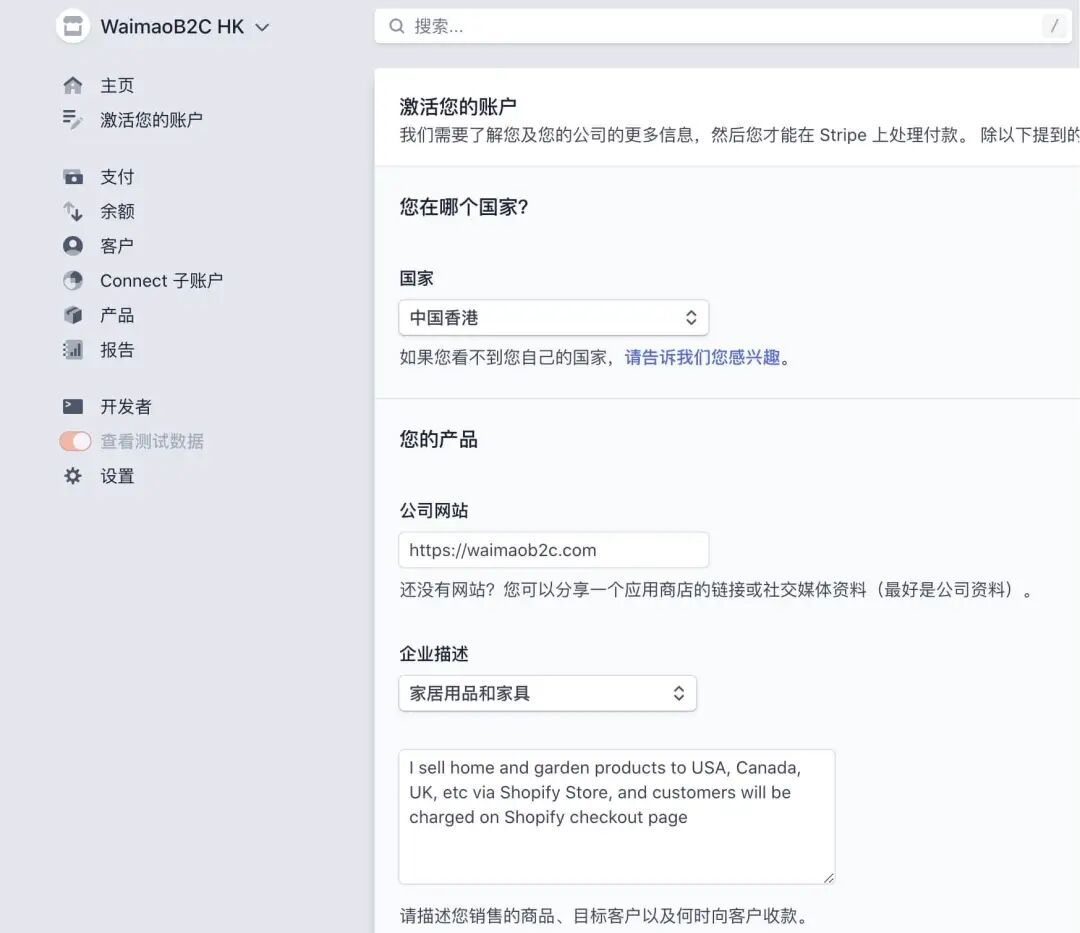
Task: Click the activate-account icon beside 激活您的账户
Action: (72, 120)
